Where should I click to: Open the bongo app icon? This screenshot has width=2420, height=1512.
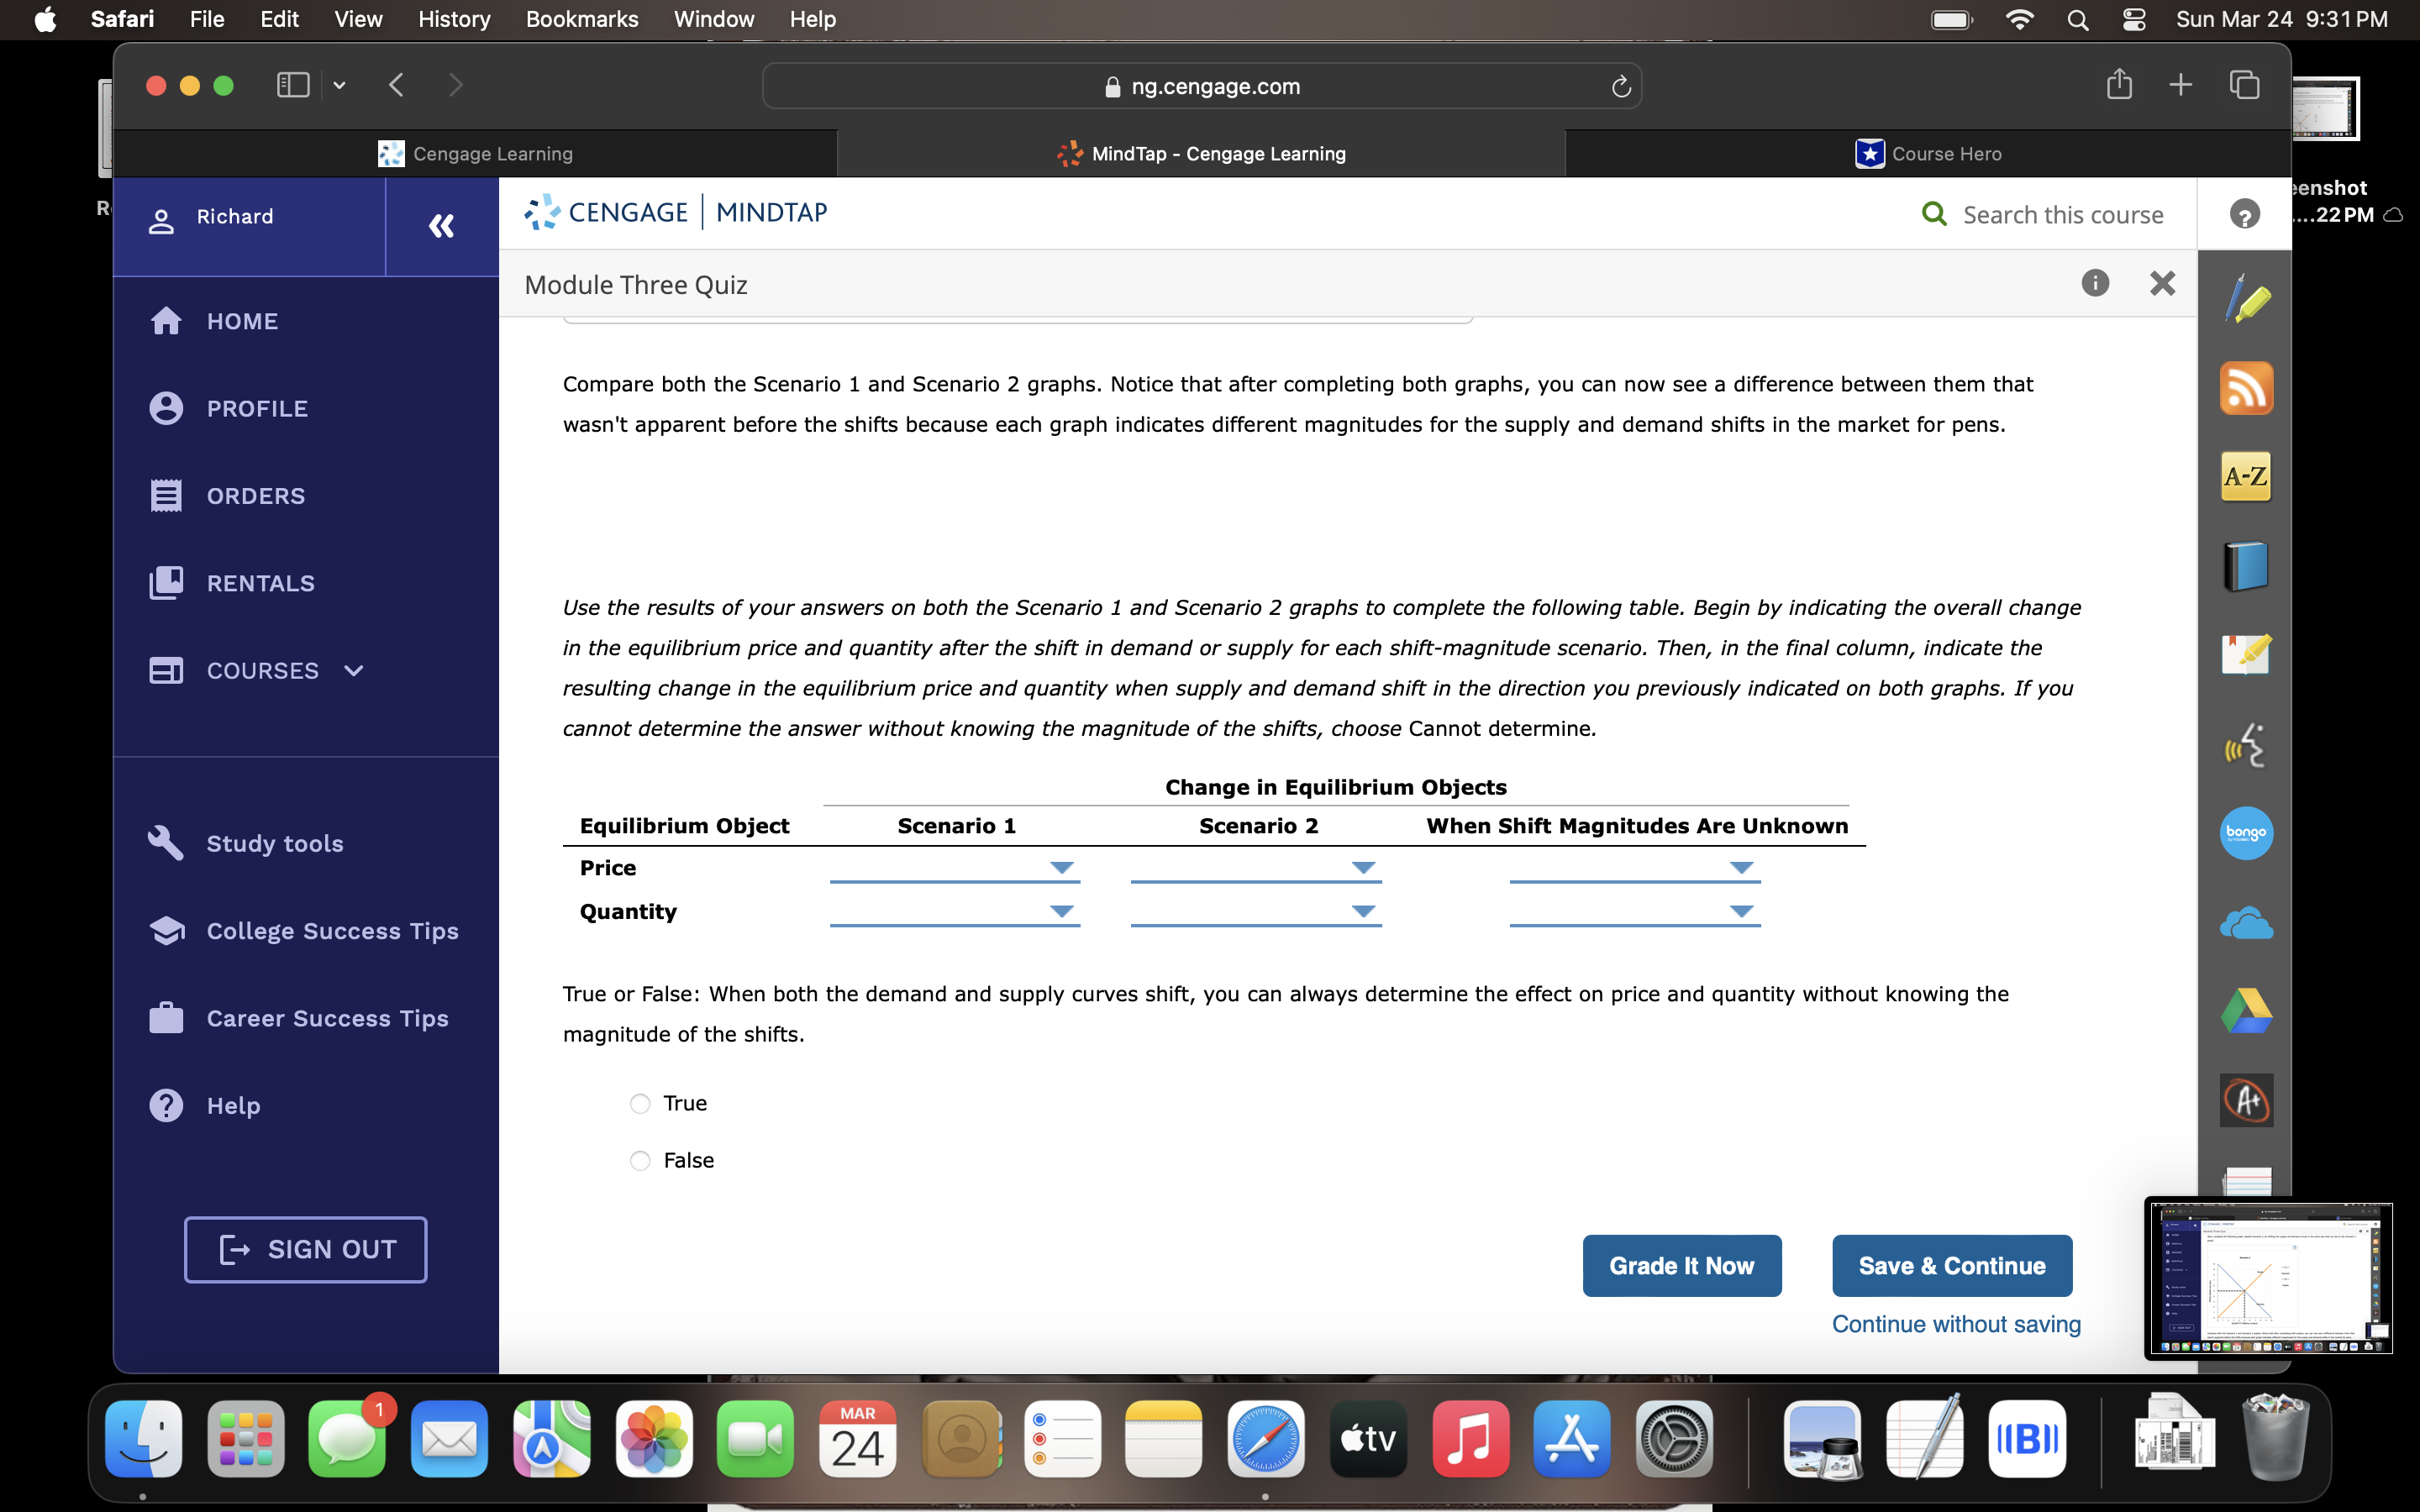pyautogui.click(x=2245, y=833)
